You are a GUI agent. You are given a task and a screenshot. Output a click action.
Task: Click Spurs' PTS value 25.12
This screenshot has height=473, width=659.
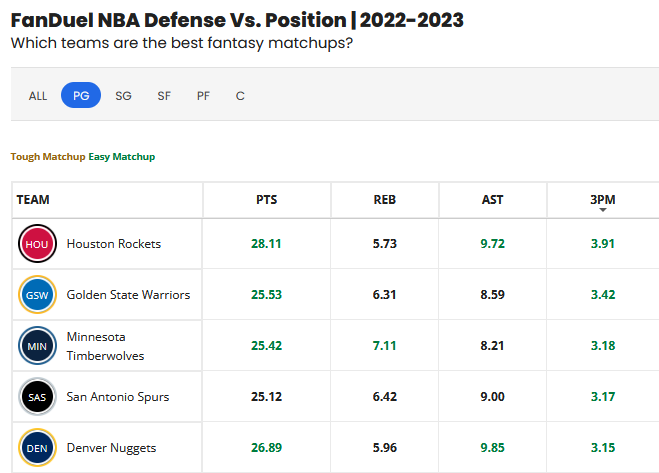coord(266,397)
